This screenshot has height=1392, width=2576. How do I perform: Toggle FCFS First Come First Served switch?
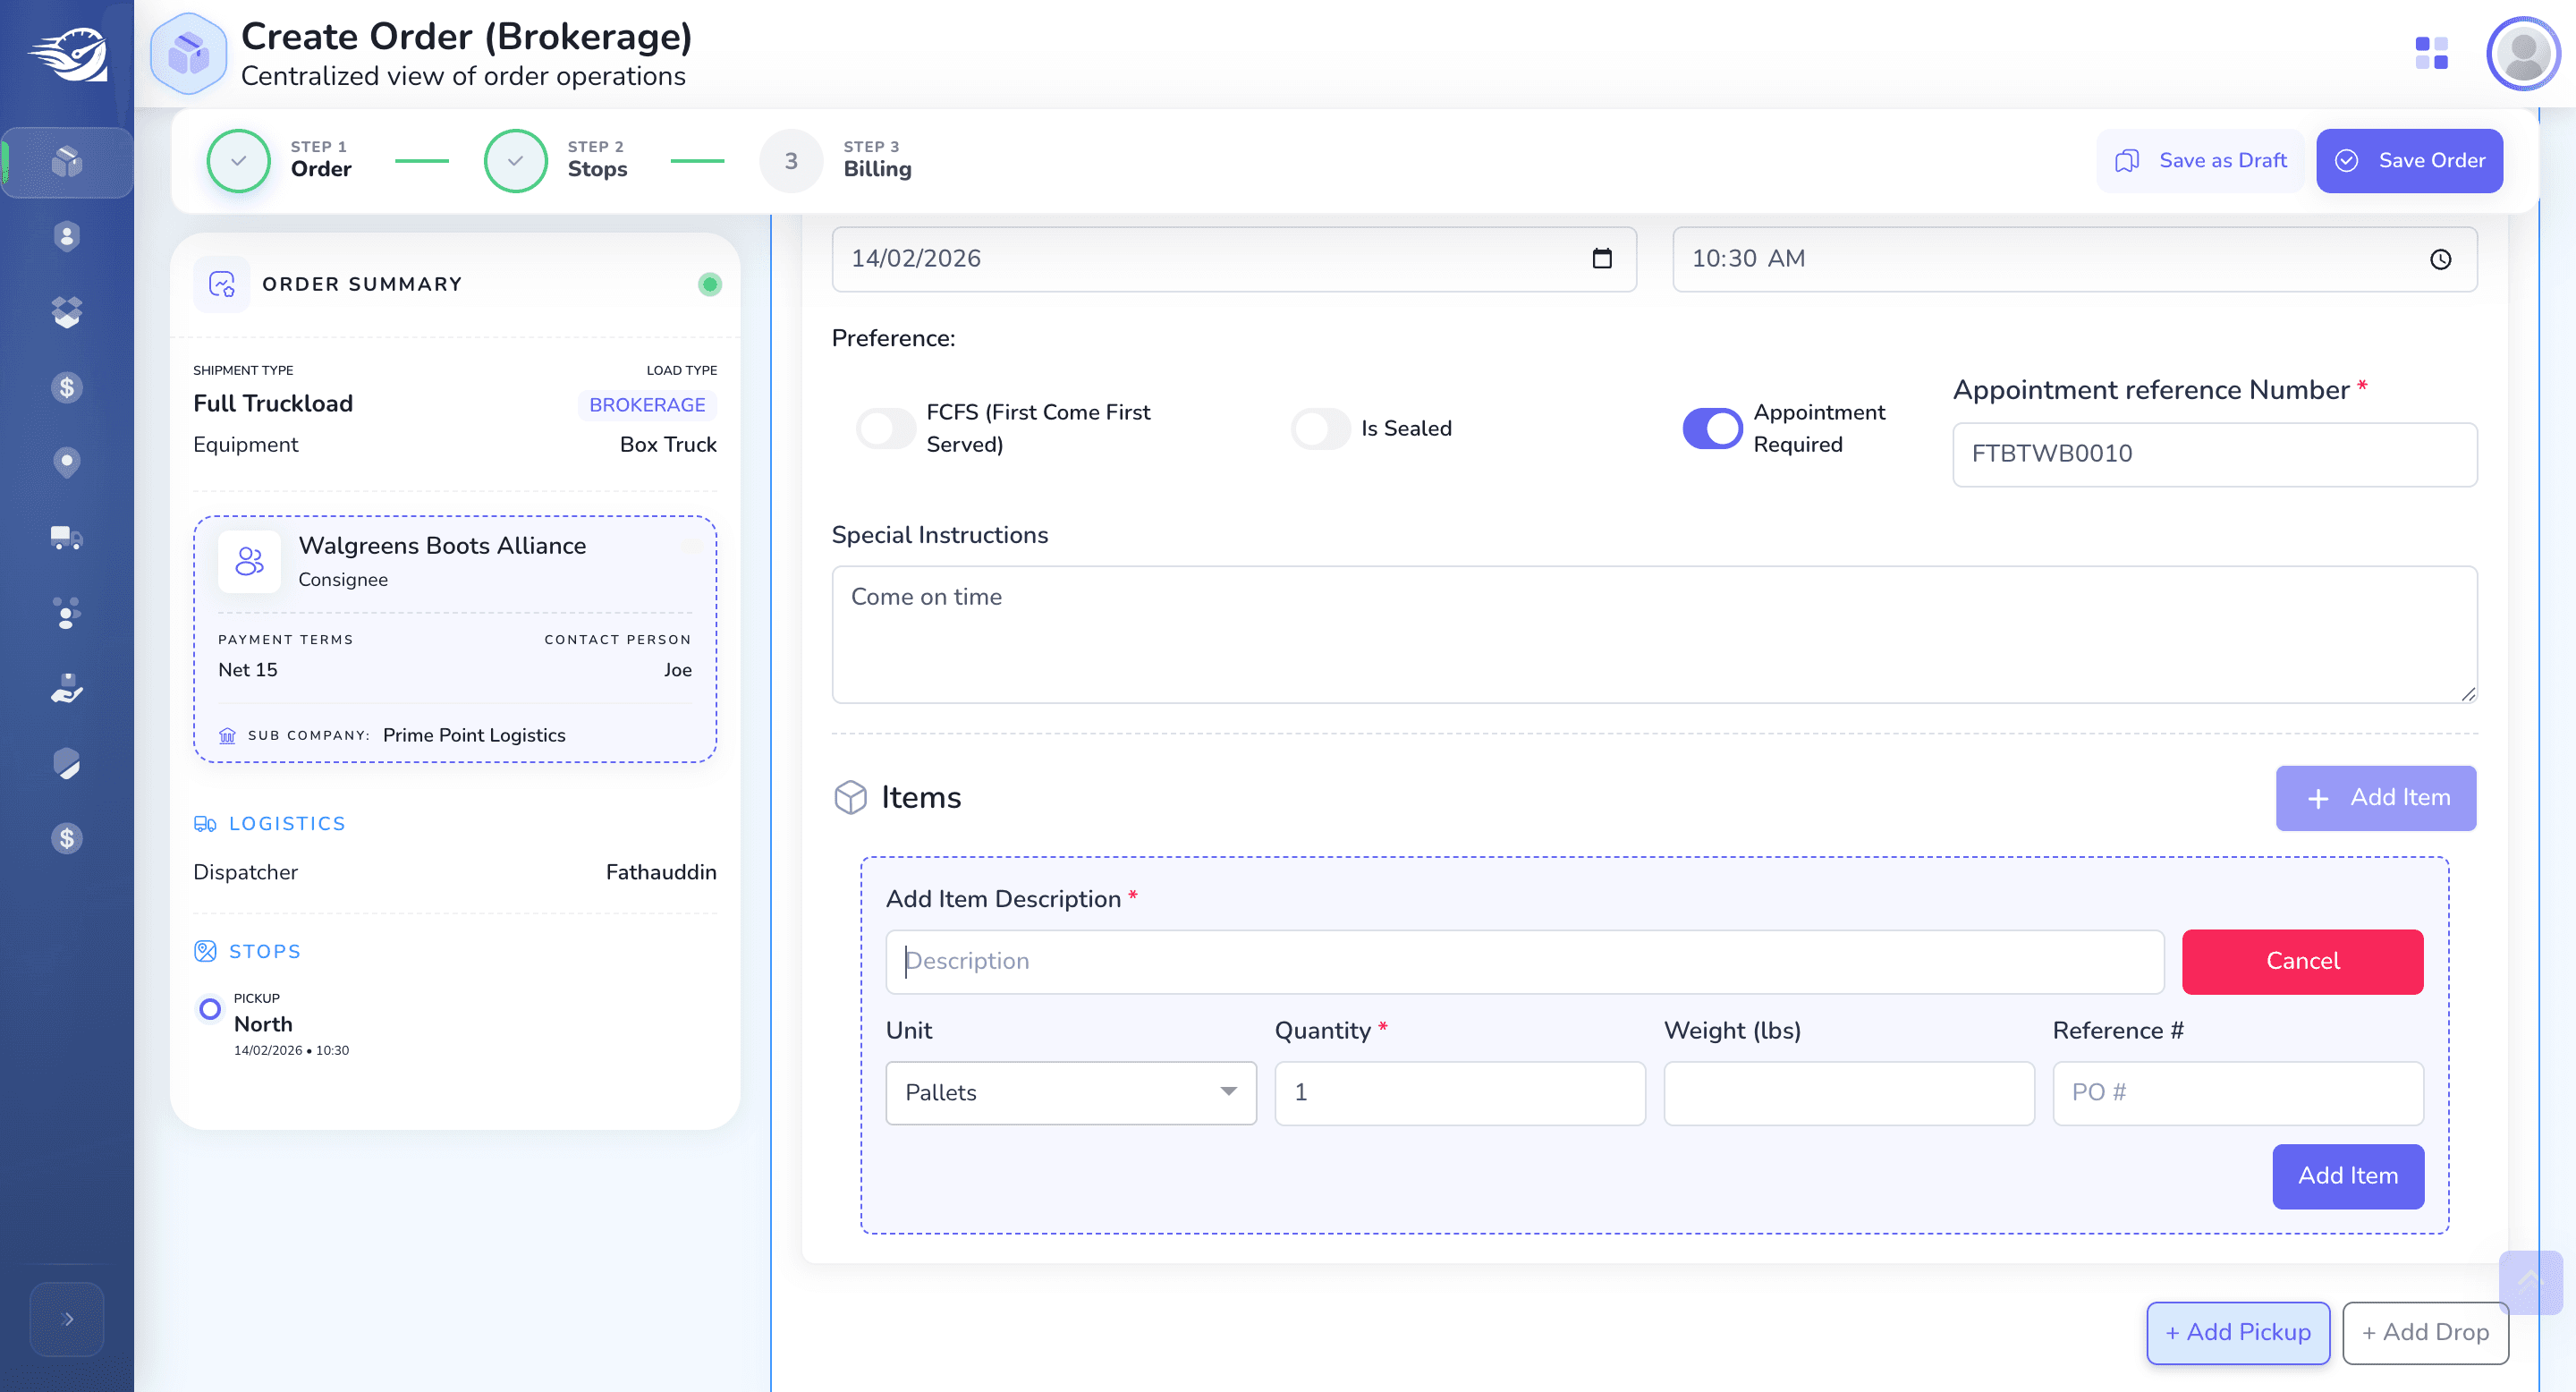[885, 428]
